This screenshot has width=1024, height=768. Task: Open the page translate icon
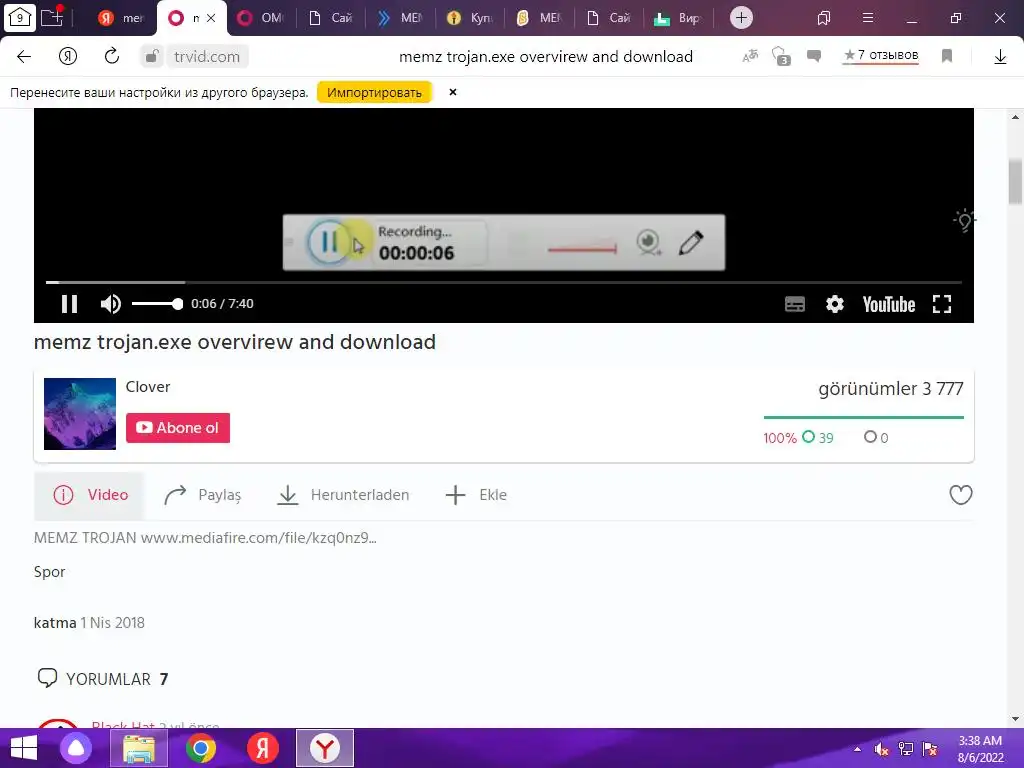click(750, 56)
